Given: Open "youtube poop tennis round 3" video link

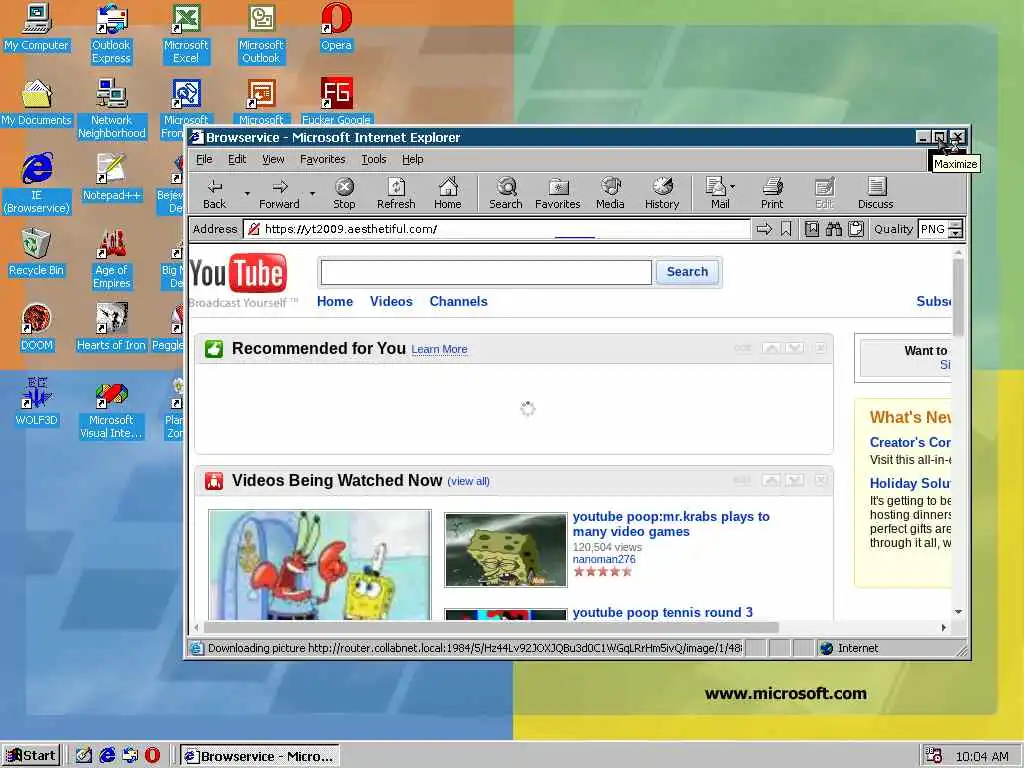Looking at the screenshot, I should [x=662, y=613].
